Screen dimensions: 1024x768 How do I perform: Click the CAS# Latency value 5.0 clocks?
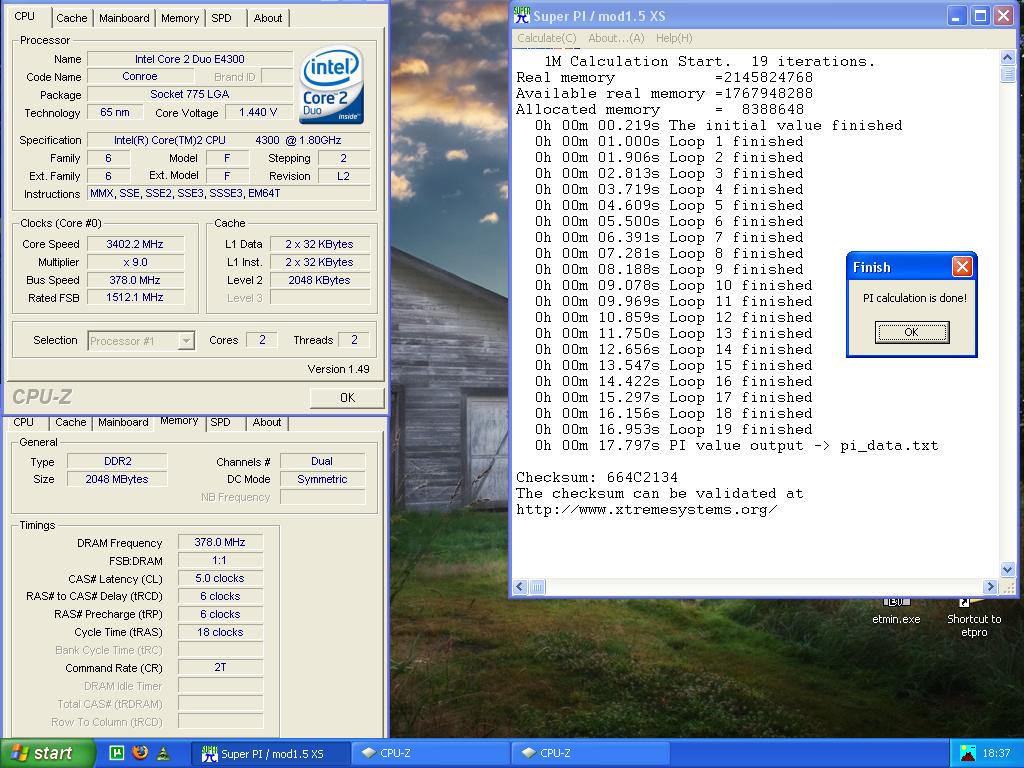220,578
